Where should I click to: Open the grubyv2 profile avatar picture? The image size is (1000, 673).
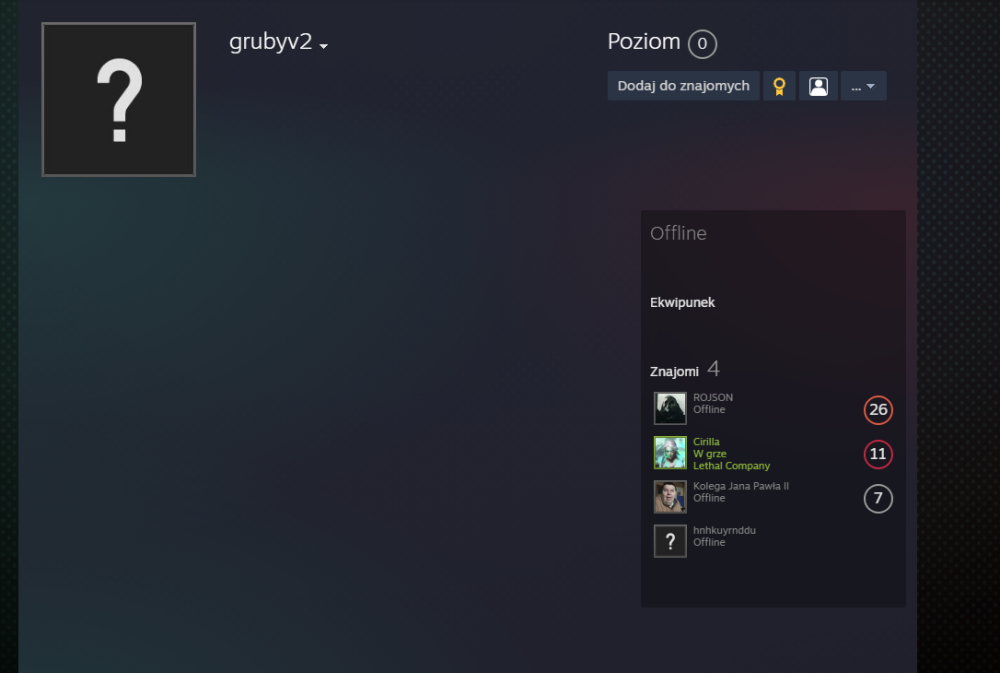click(x=119, y=100)
